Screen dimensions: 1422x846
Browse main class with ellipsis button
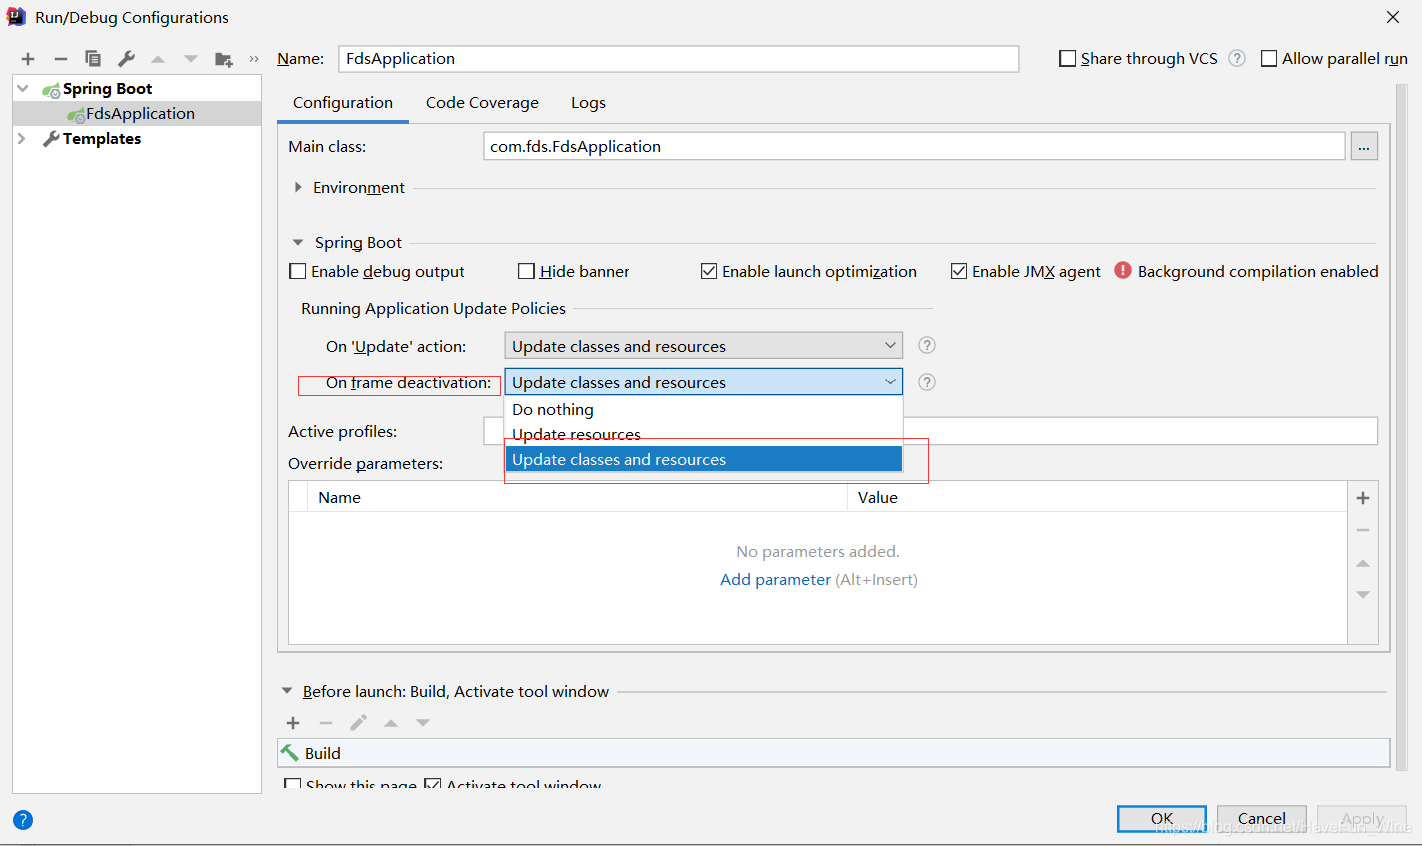click(1364, 146)
